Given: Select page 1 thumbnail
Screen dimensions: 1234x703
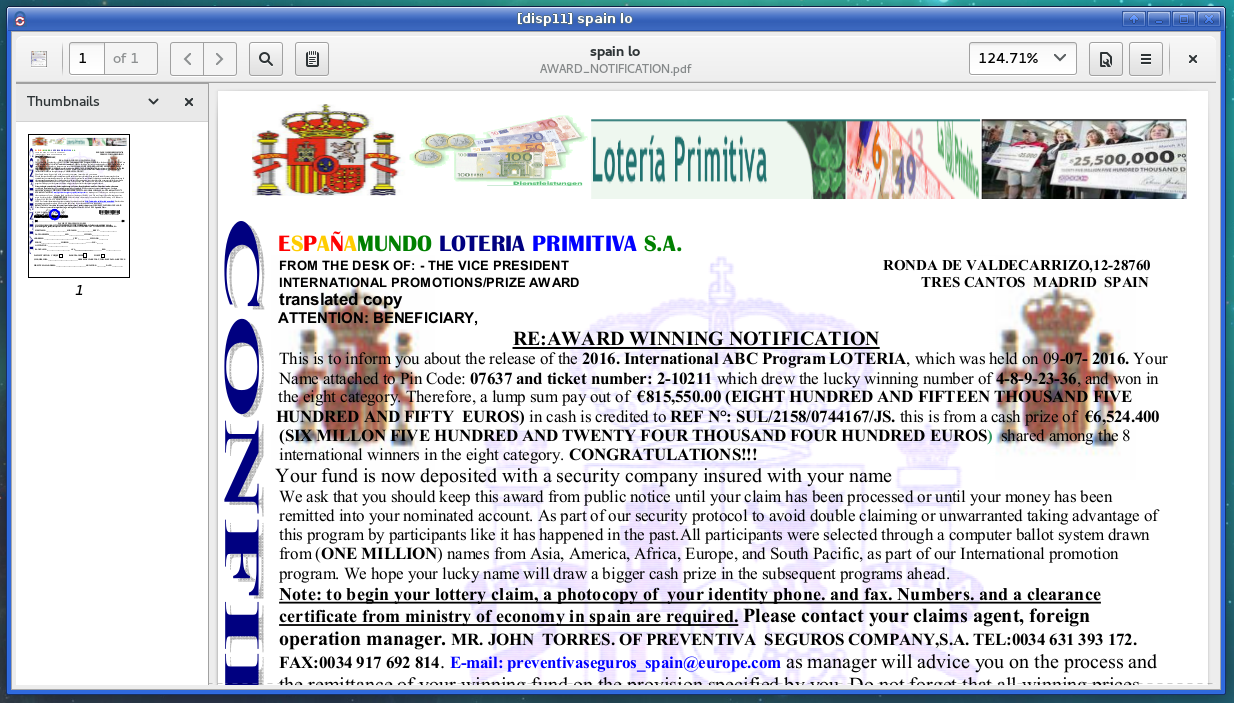Looking at the screenshot, I should tap(79, 206).
